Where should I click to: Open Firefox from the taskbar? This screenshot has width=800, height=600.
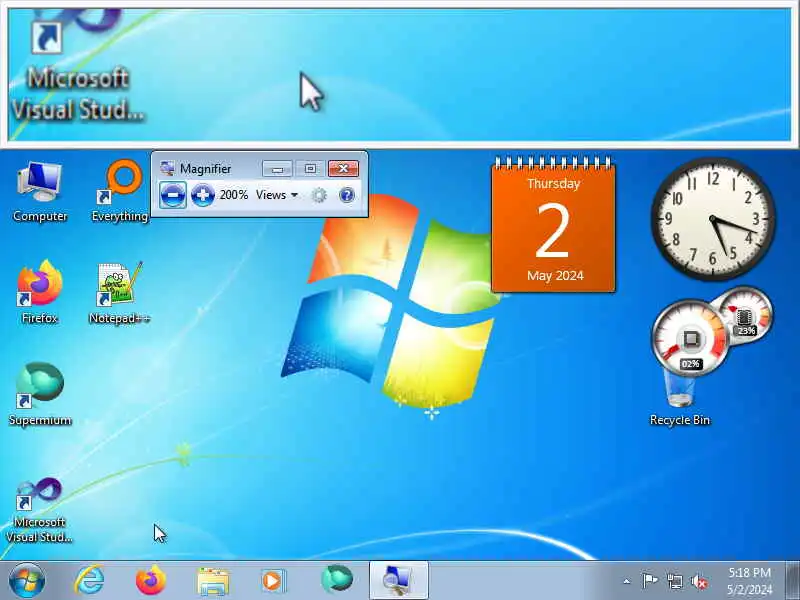point(151,580)
